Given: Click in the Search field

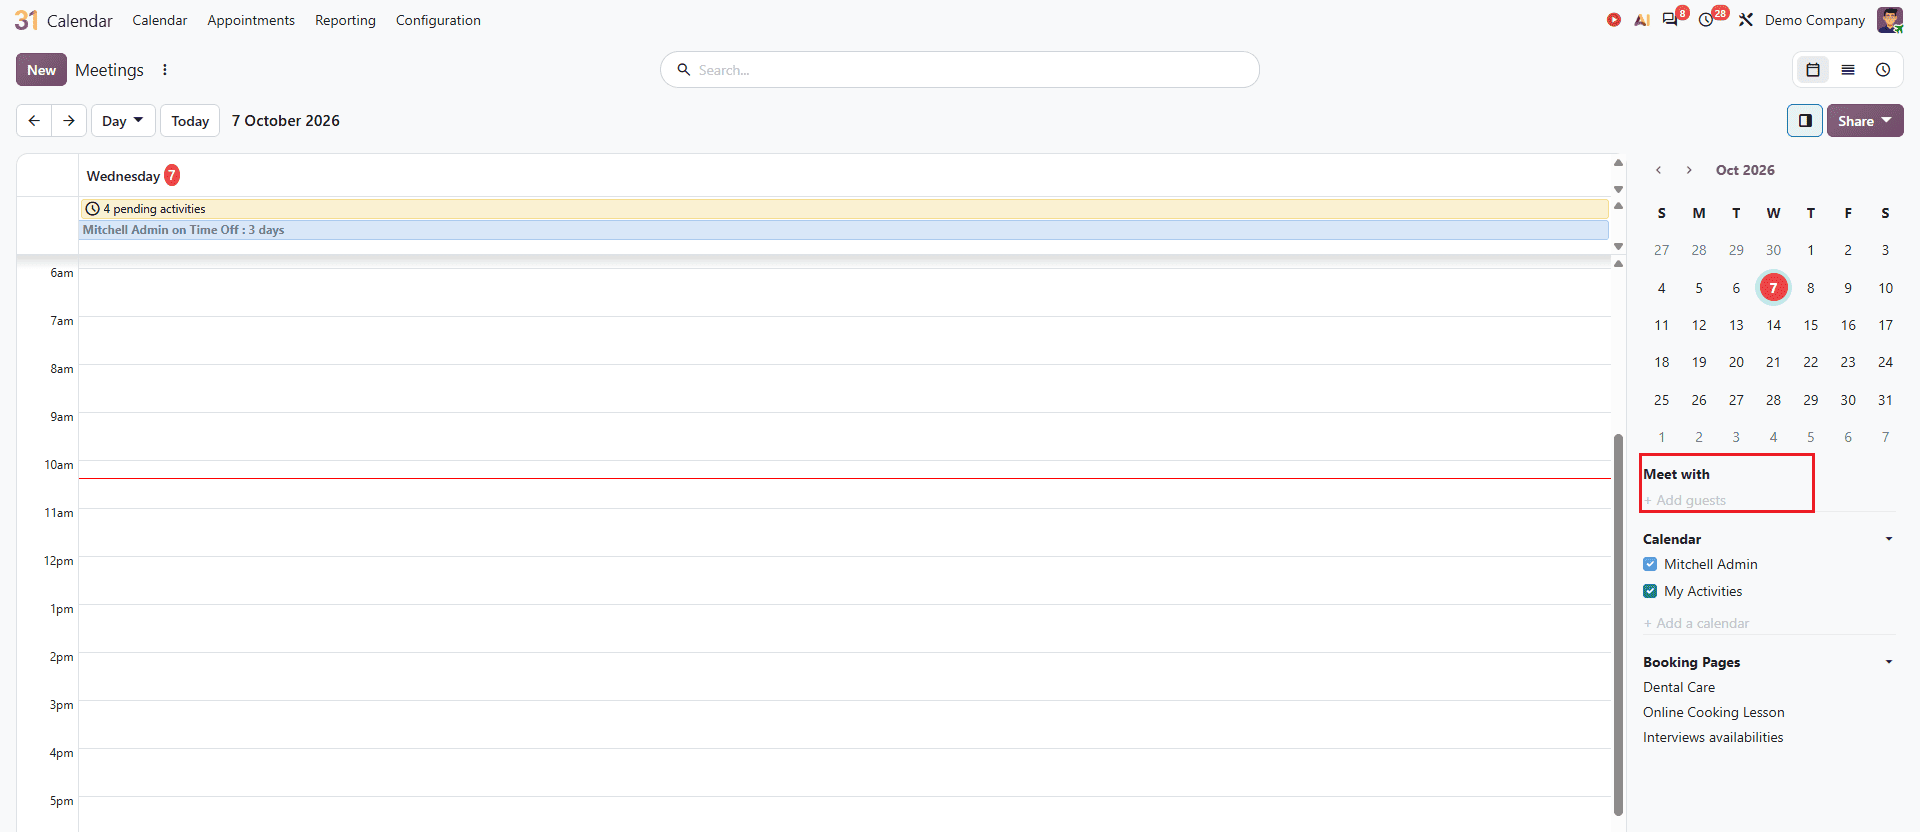Looking at the screenshot, I should (x=960, y=70).
